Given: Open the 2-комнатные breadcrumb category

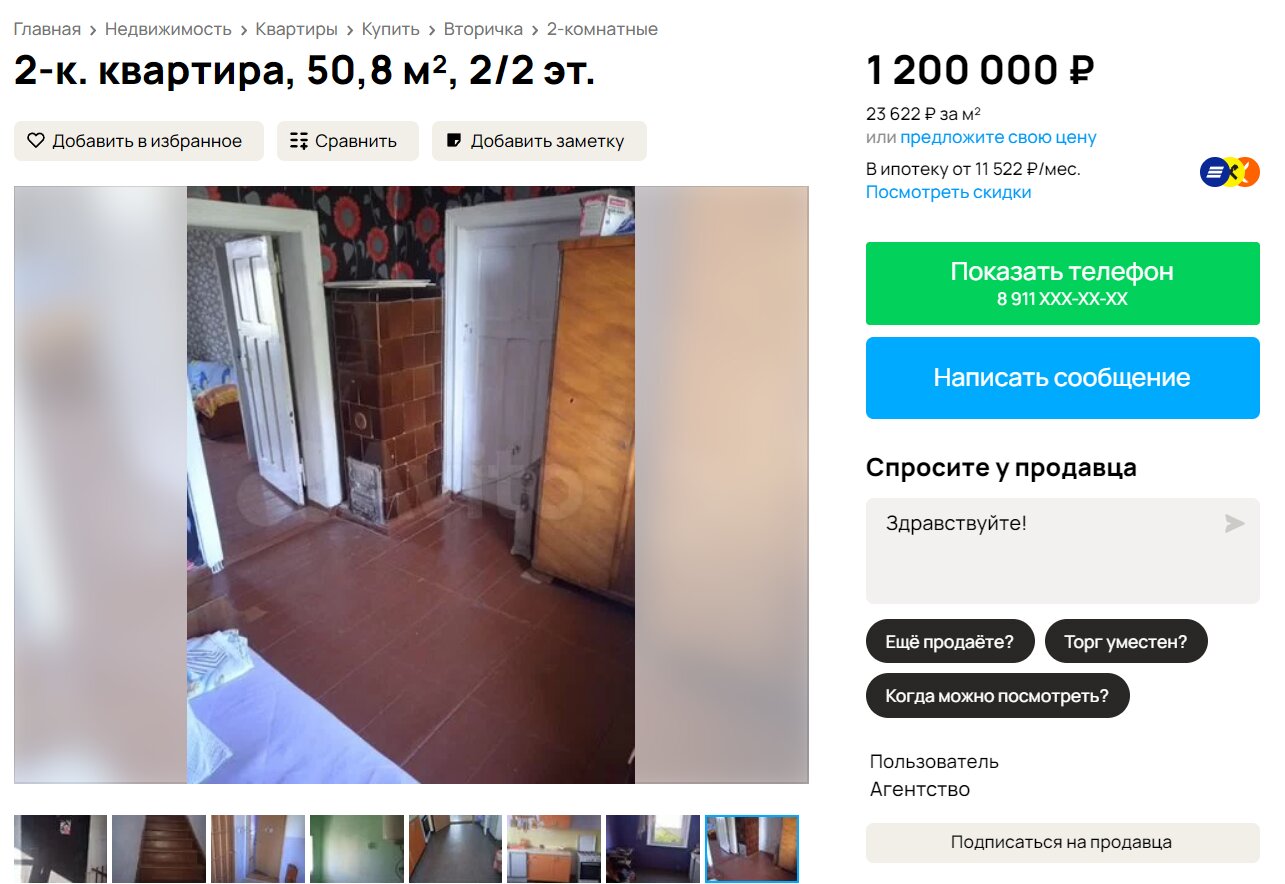Looking at the screenshot, I should [602, 29].
